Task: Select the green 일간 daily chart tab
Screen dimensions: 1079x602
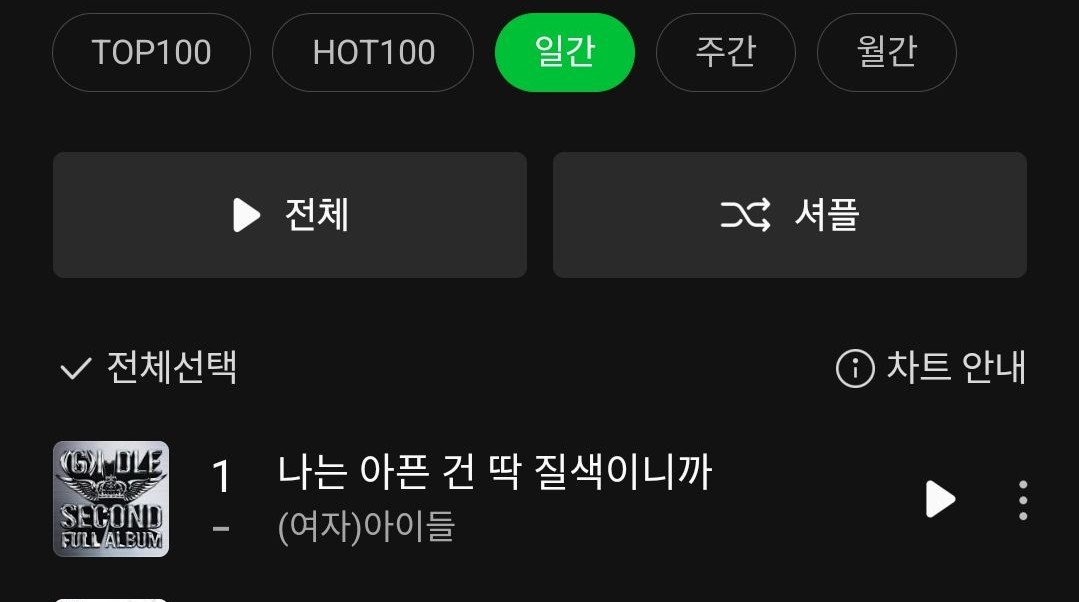Action: tap(564, 52)
